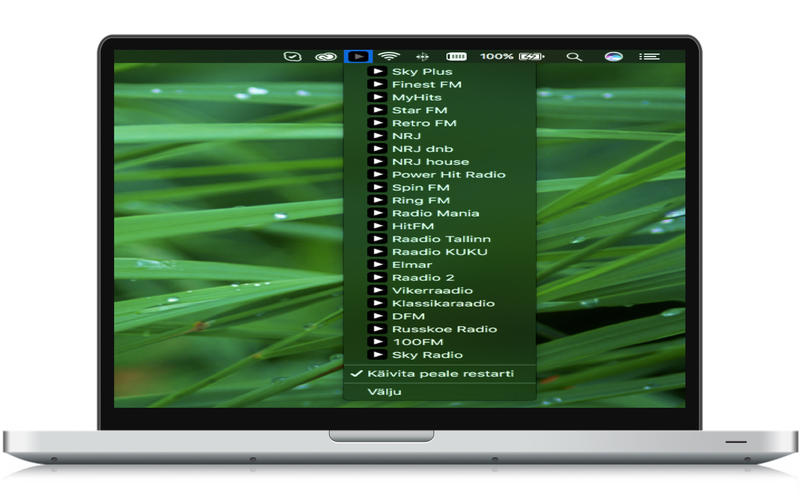Click play icon beside Ring FM
Image resolution: width=800 pixels, height=500 pixels.
(377, 200)
